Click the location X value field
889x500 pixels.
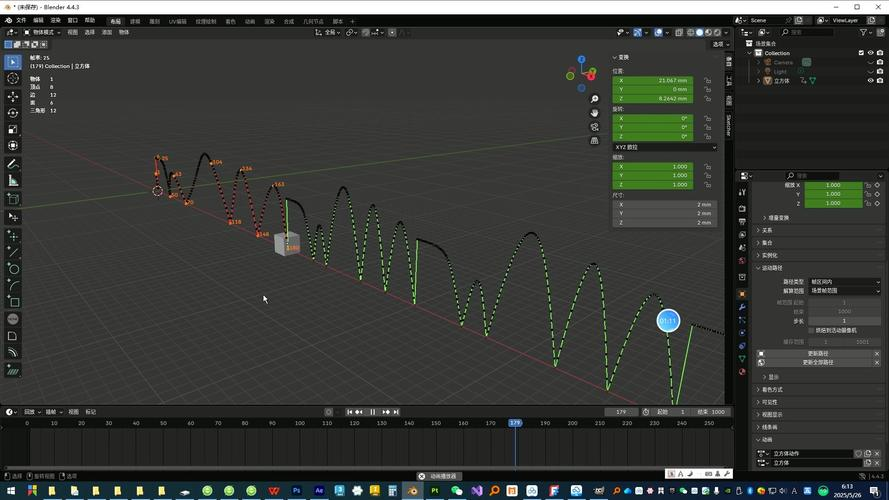tap(653, 81)
